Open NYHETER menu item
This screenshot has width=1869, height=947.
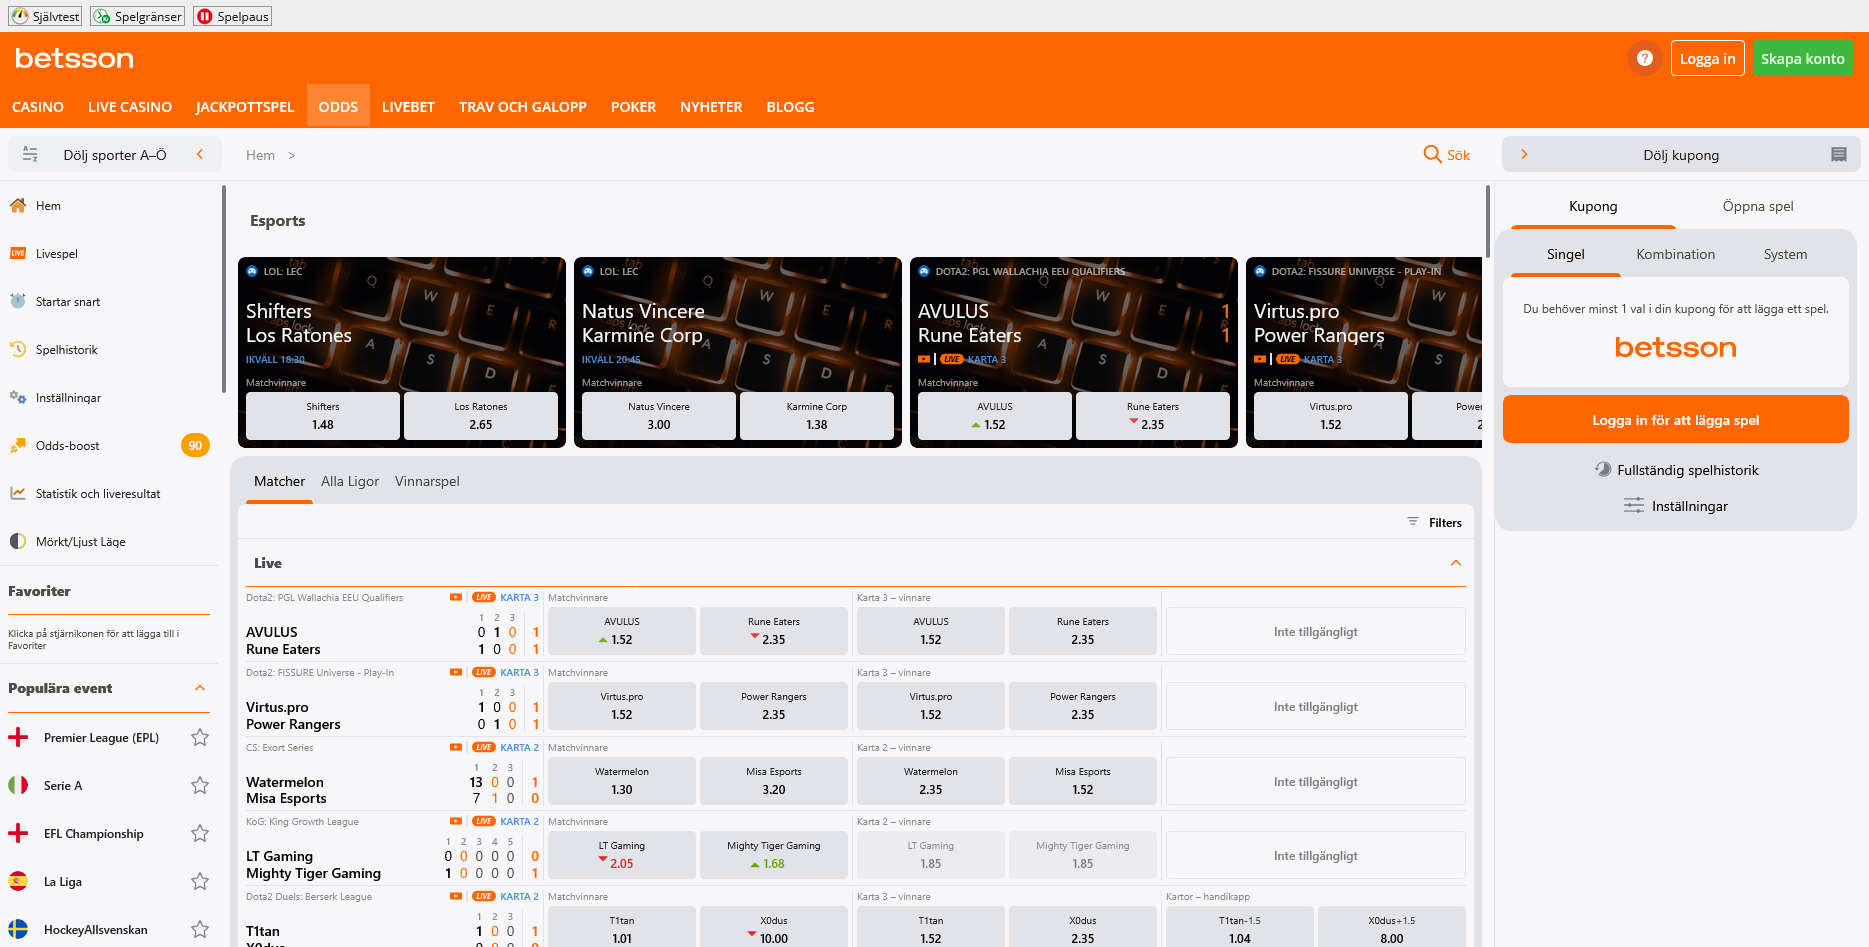(711, 107)
